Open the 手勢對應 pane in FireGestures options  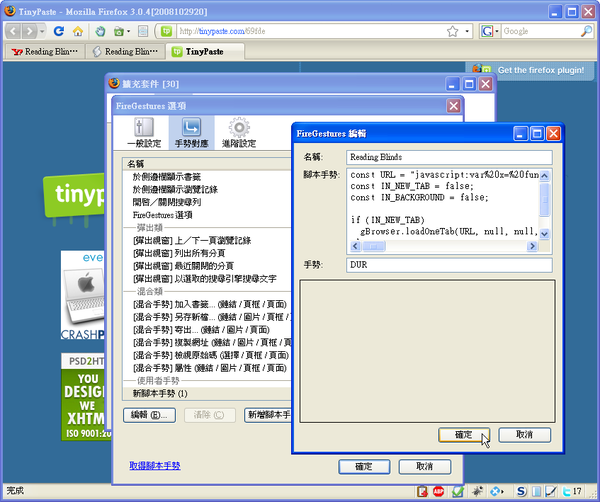click(191, 133)
